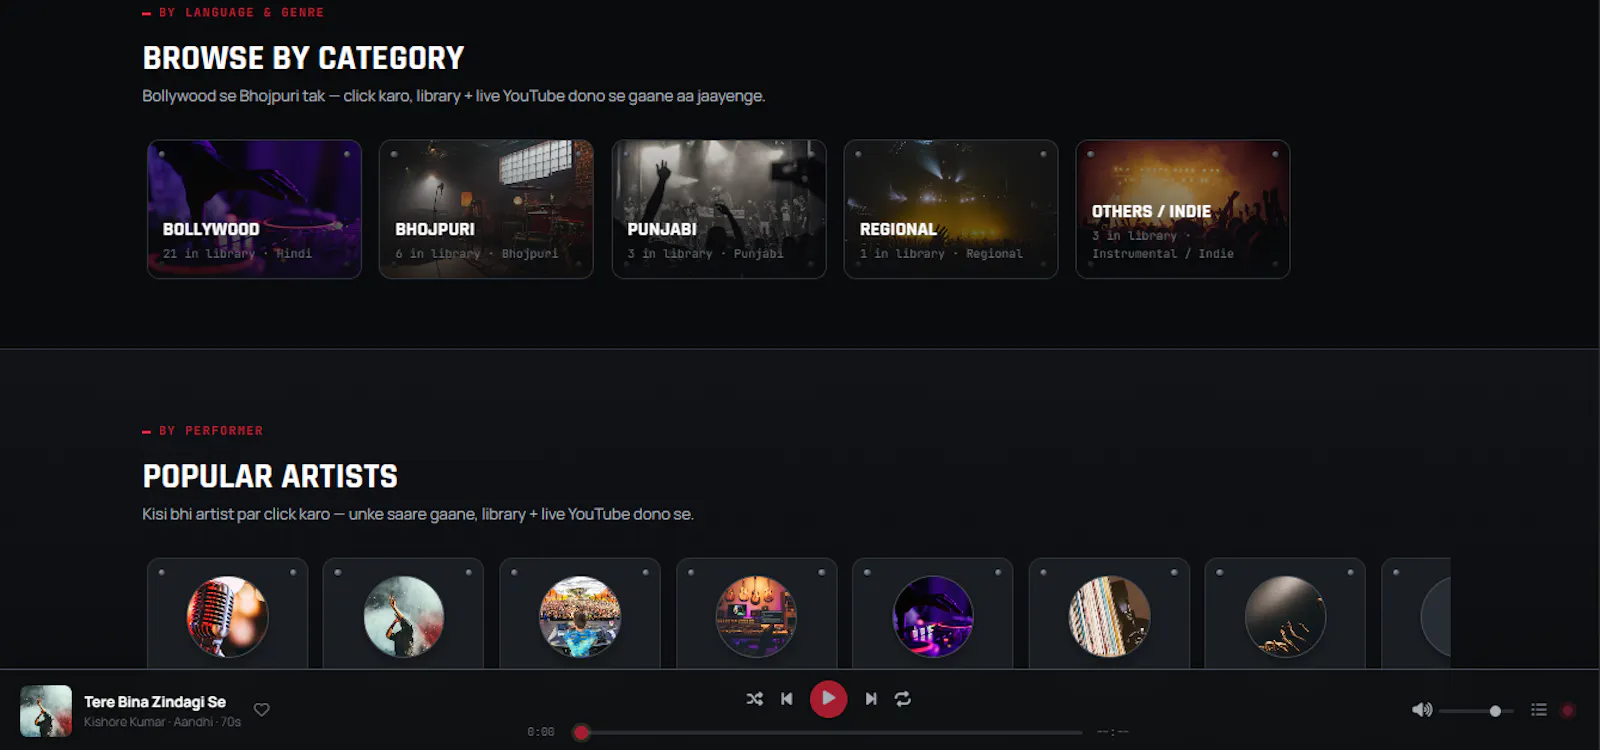This screenshot has height=750, width=1600.
Task: Click the Browse By Category heading
Action: coord(303,58)
